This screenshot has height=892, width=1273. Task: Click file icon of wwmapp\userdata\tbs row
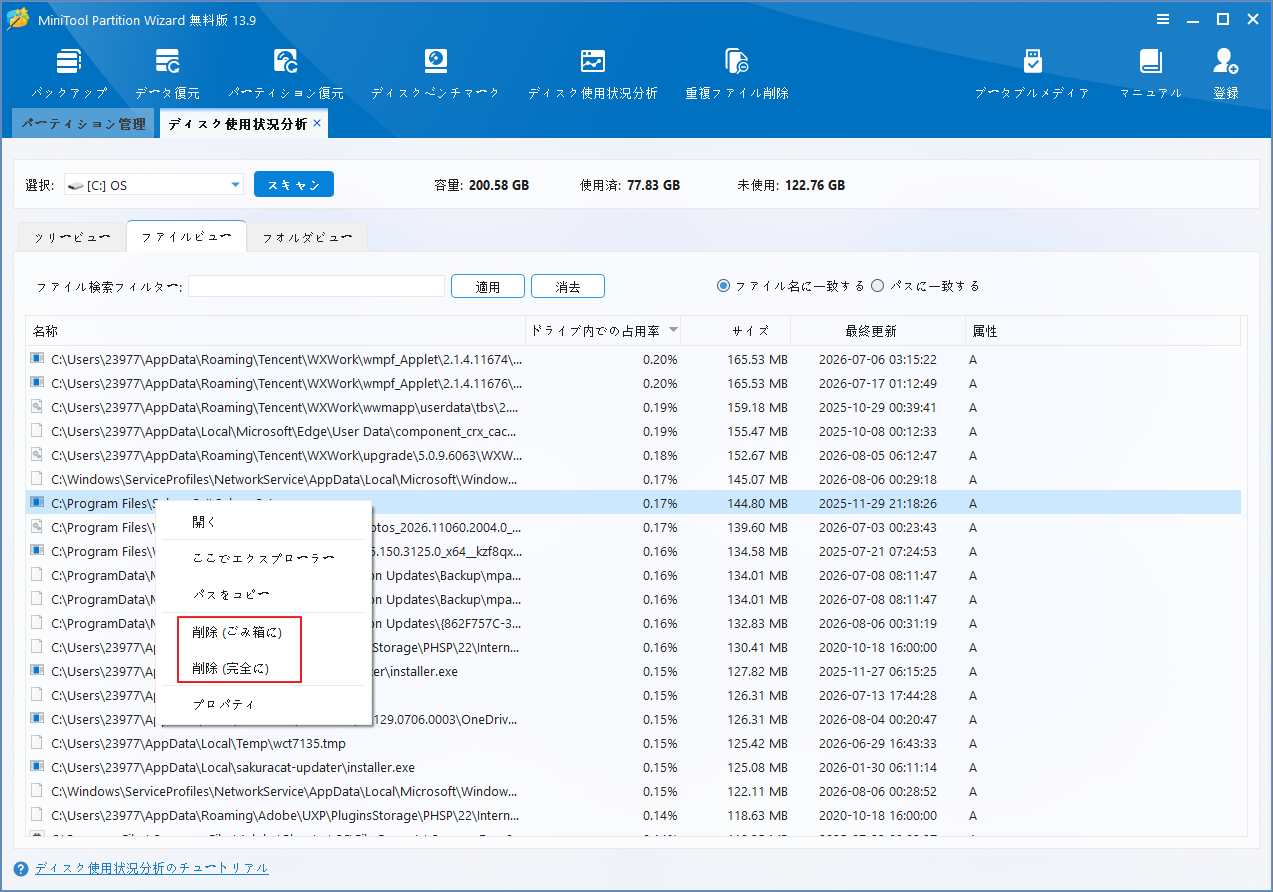pos(37,407)
